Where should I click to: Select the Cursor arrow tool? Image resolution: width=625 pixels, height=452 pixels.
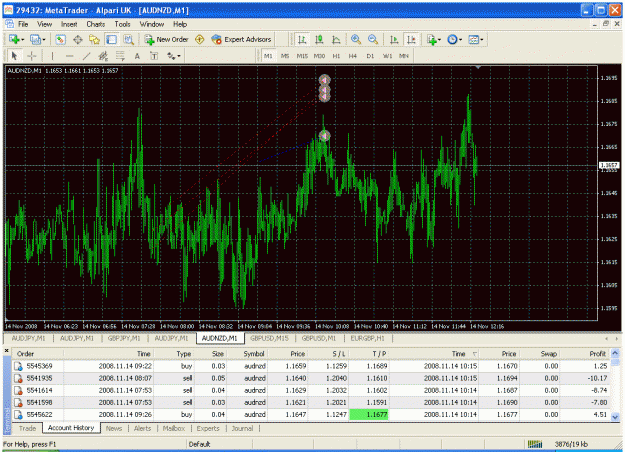point(14,56)
